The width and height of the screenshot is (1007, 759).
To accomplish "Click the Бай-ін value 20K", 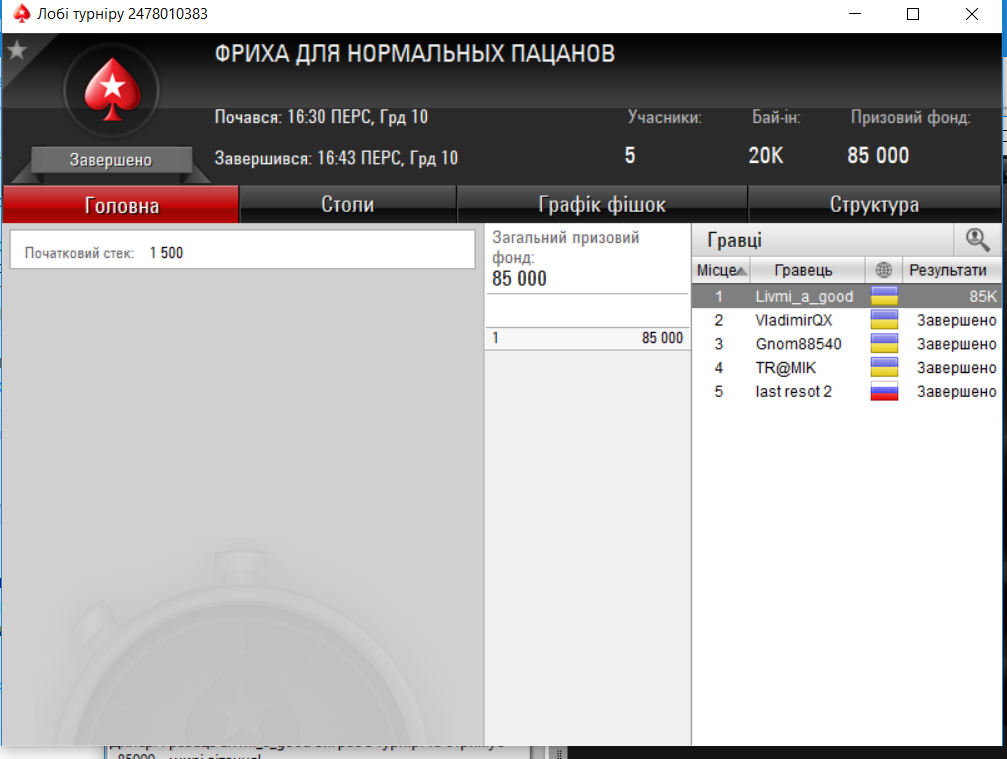I will pos(766,155).
